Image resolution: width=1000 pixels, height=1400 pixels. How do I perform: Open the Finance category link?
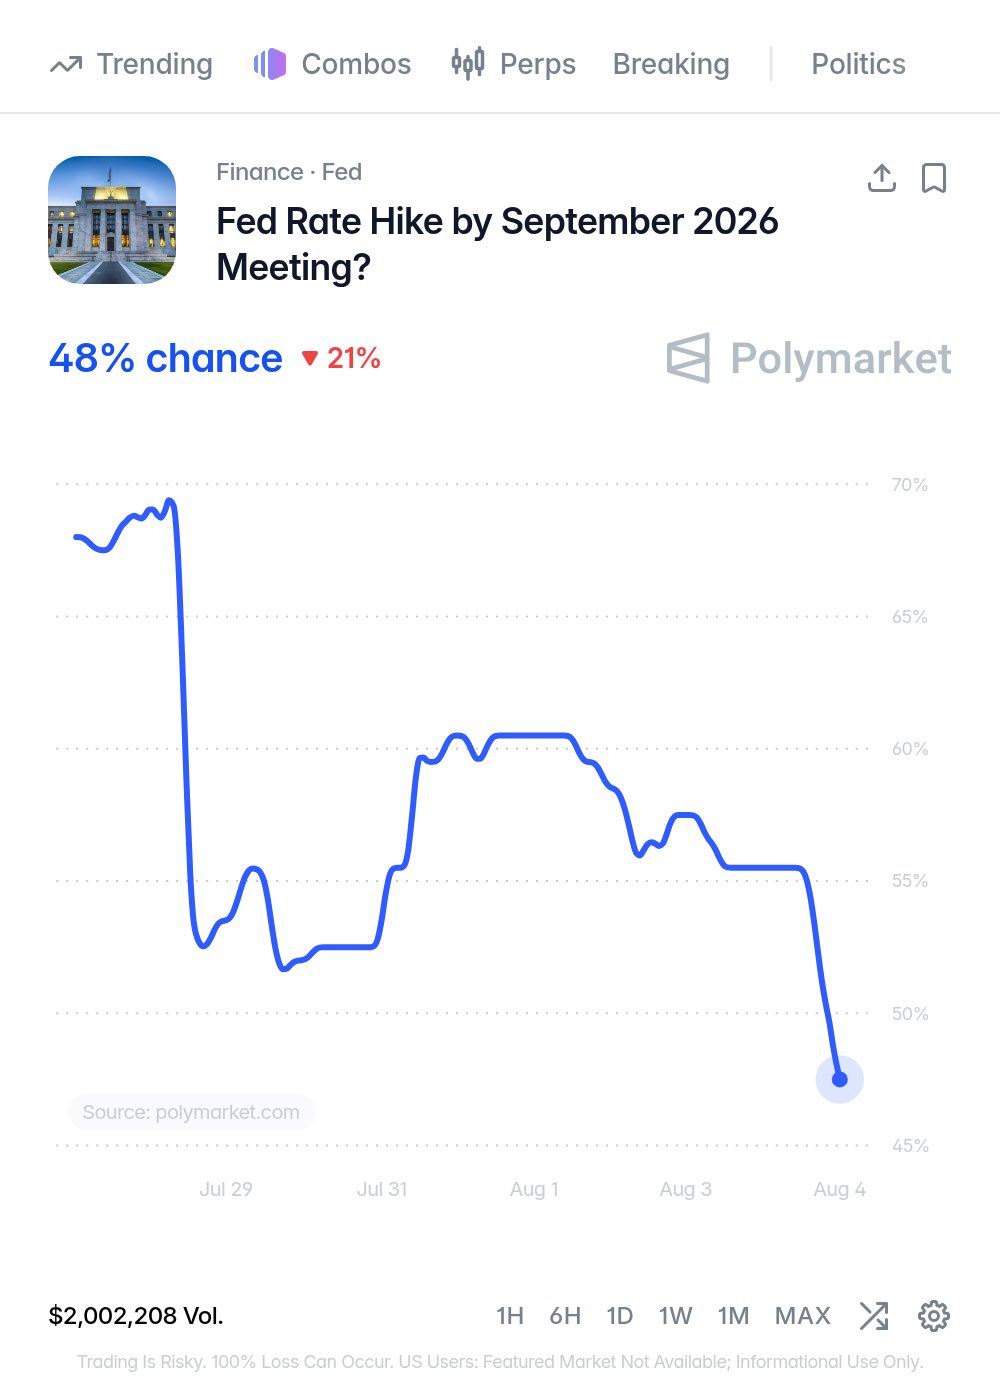click(x=260, y=172)
